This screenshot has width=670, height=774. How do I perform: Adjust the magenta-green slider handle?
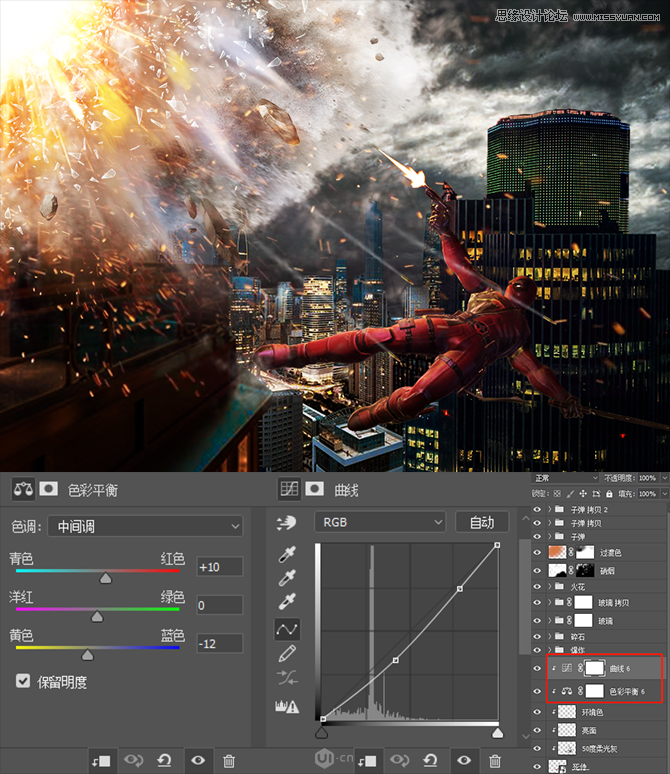coord(97,617)
